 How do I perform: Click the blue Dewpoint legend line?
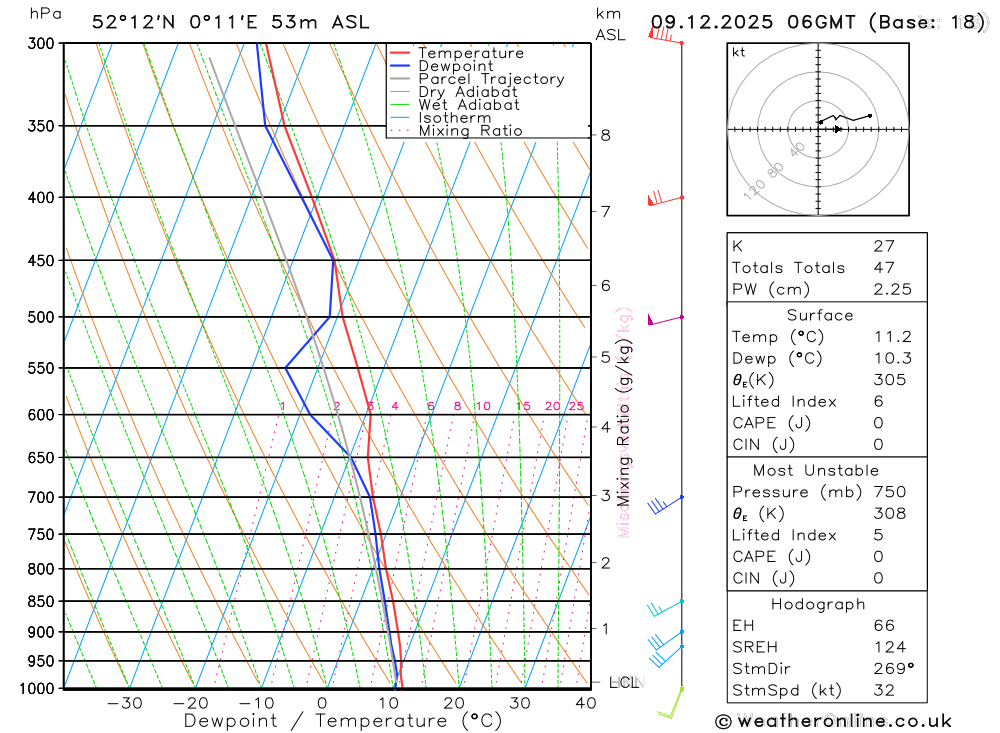(399, 66)
